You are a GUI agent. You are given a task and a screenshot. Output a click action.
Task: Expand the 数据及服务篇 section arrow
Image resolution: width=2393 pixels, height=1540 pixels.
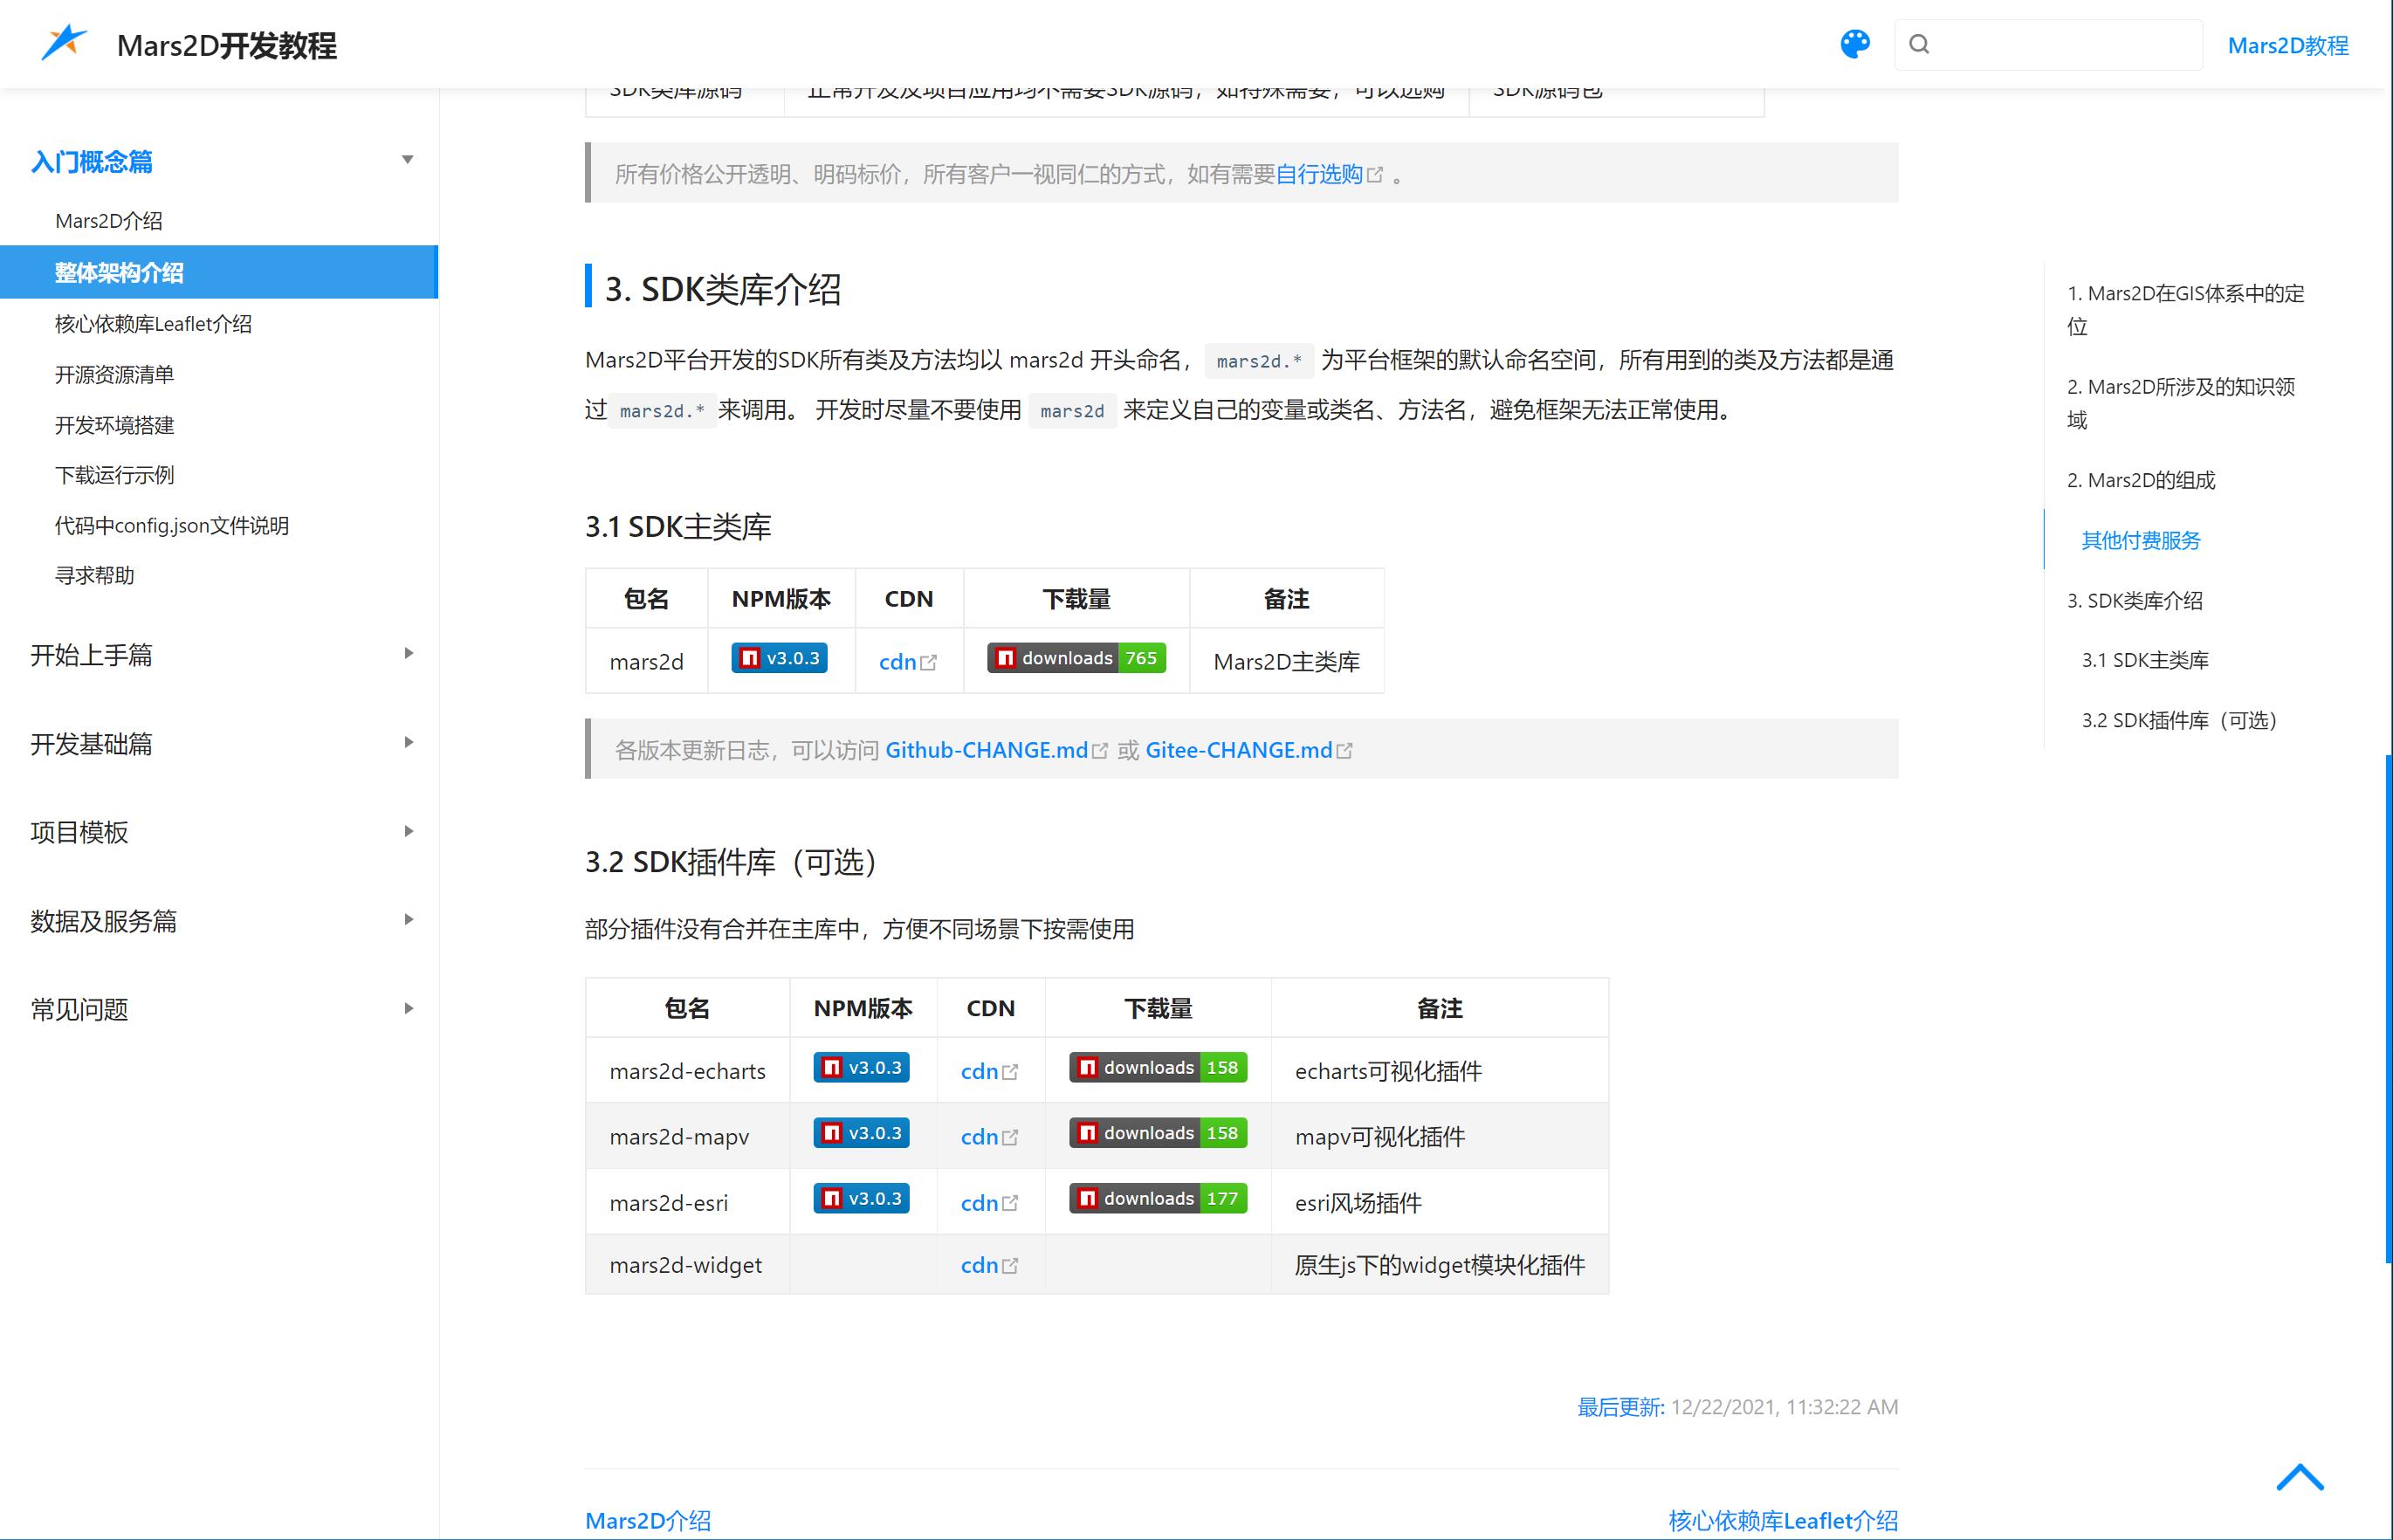(x=408, y=919)
